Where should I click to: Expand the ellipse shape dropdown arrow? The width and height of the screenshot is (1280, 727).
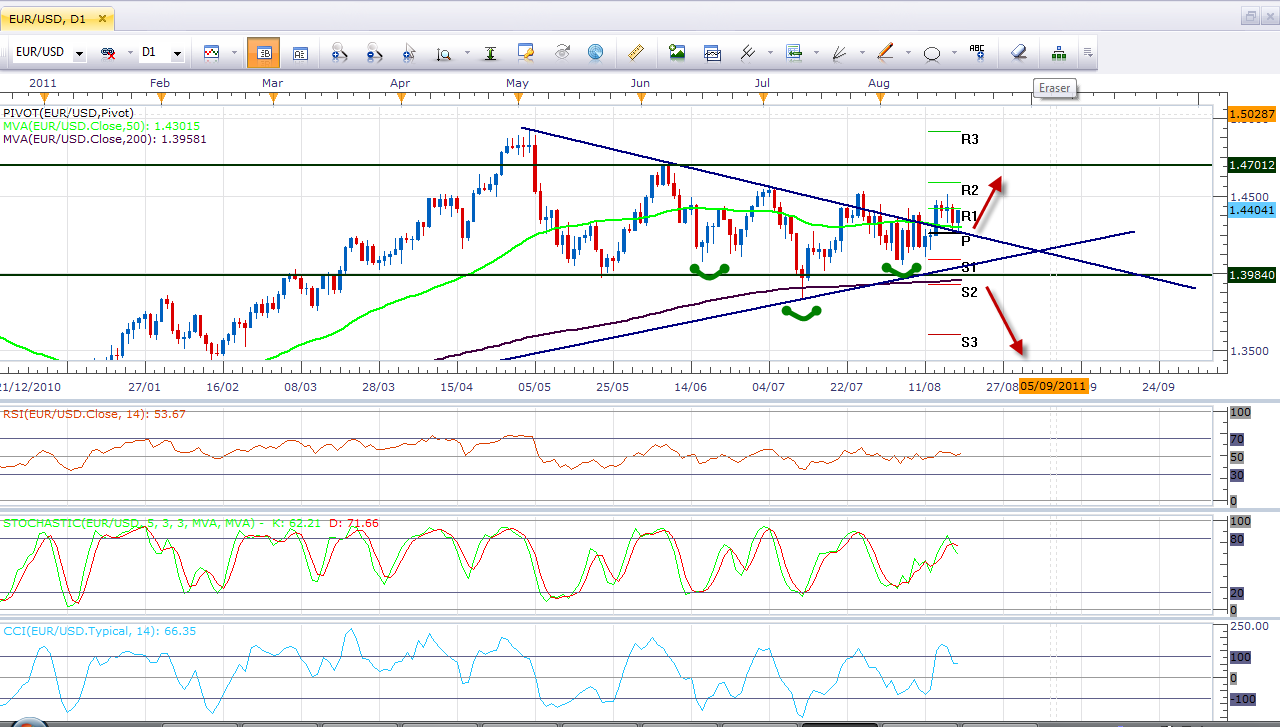coord(954,53)
